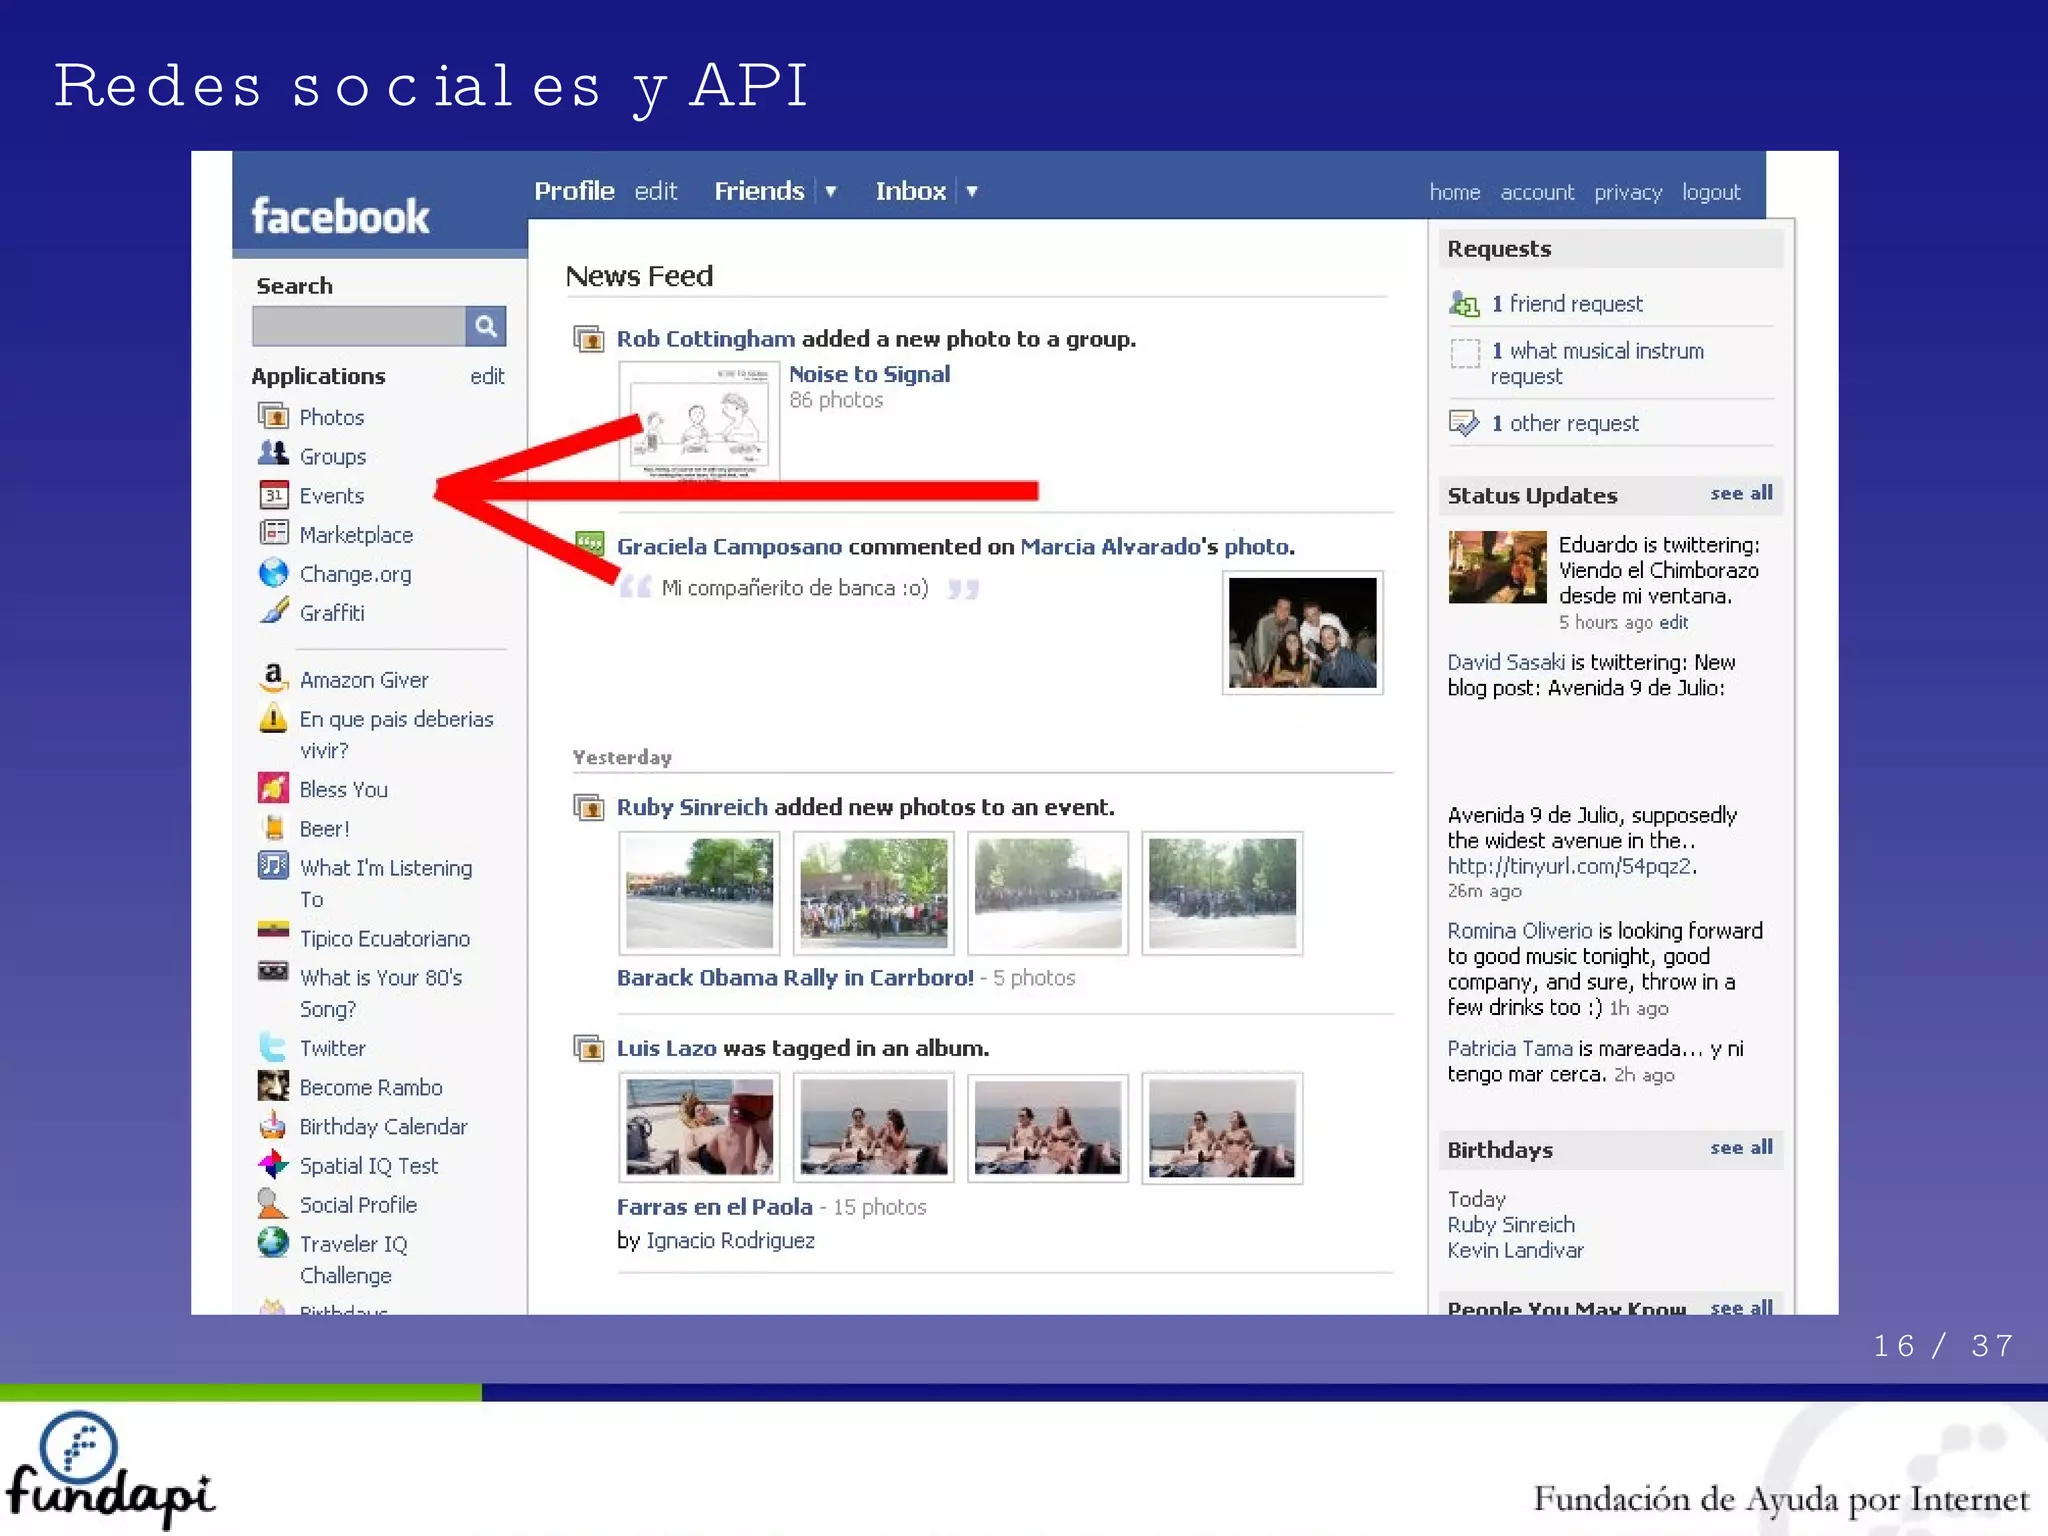Image resolution: width=2048 pixels, height=1536 pixels.
Task: Click the warning icon for En que pais
Action: click(x=273, y=718)
